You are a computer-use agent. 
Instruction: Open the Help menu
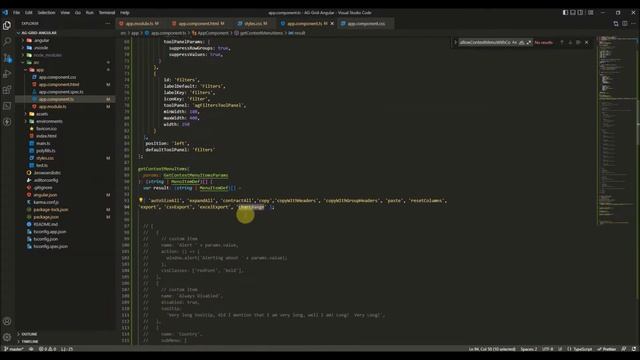tap(125, 13)
